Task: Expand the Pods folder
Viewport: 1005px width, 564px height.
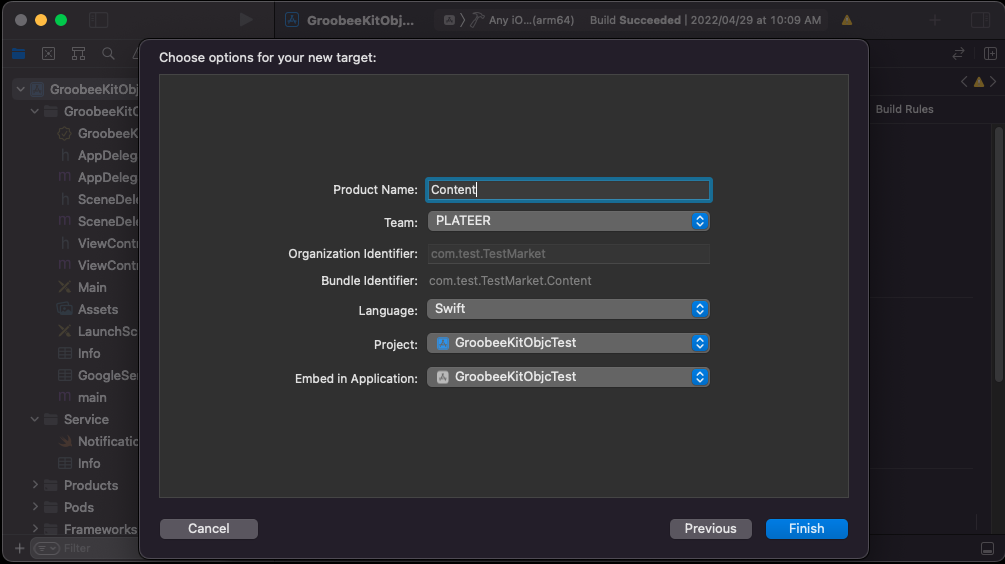Action: click(x=35, y=507)
